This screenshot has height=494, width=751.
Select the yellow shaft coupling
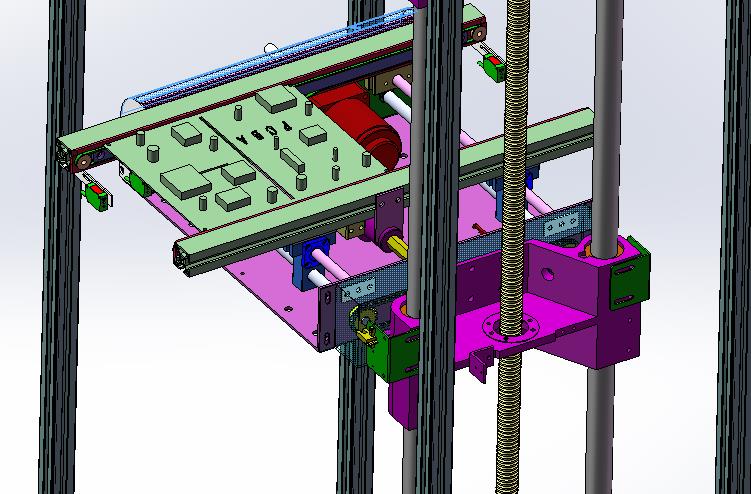tap(398, 245)
